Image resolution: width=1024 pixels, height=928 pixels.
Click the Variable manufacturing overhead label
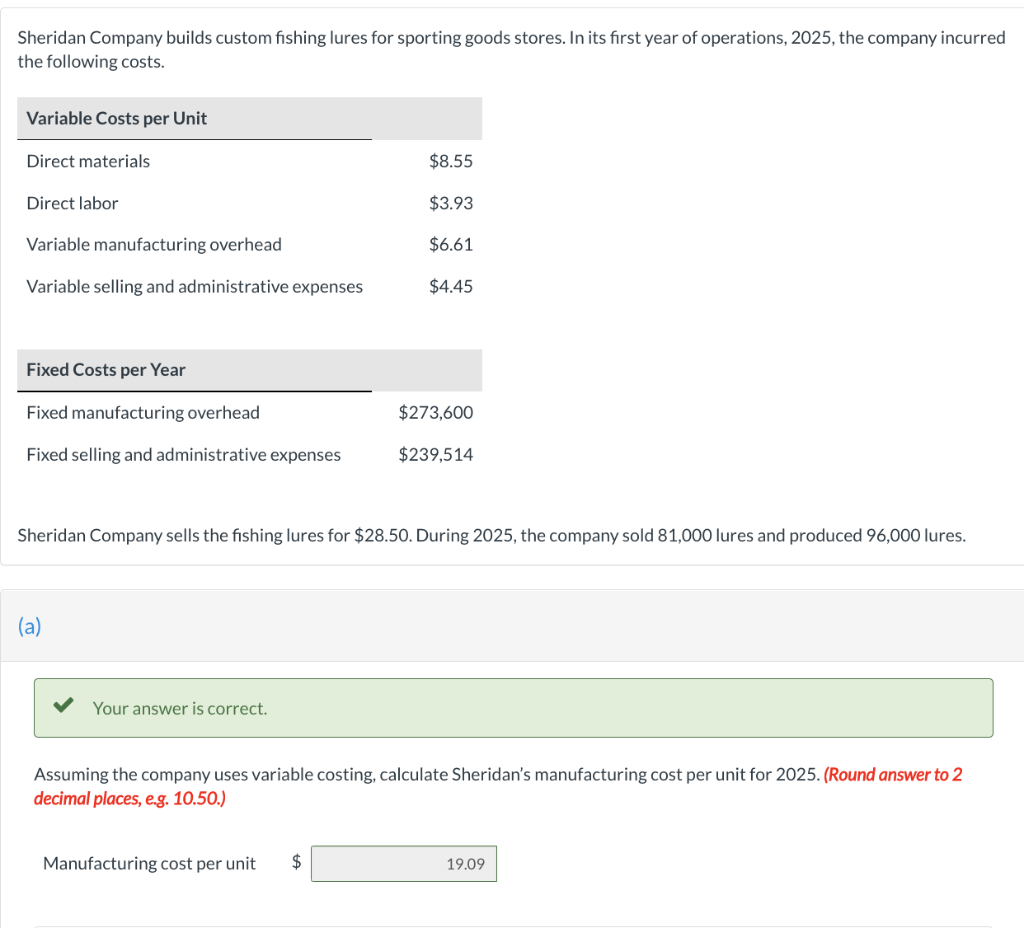click(x=154, y=244)
